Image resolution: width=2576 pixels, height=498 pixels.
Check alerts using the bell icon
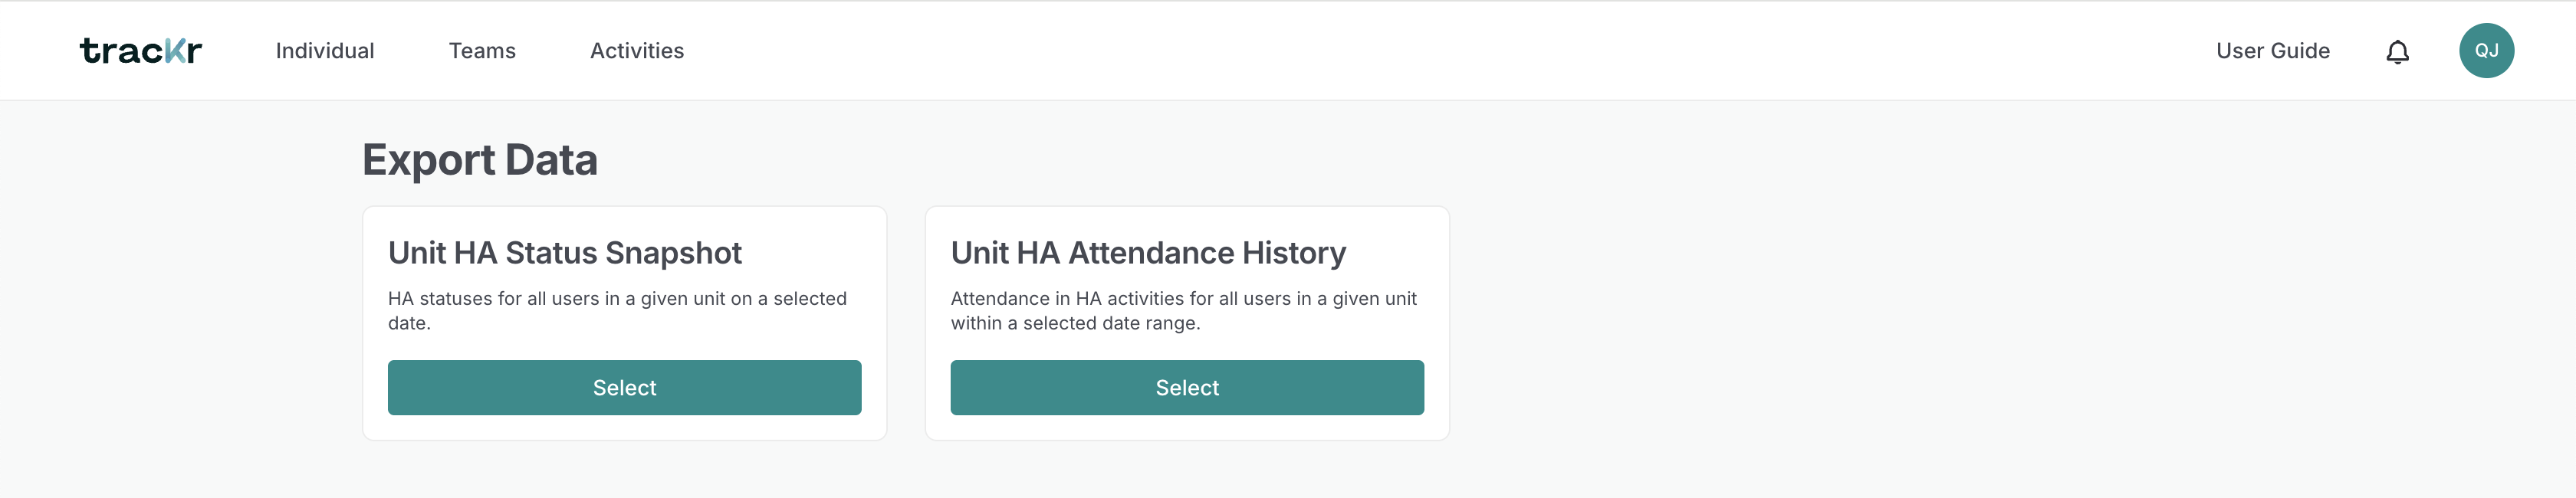click(x=2397, y=51)
